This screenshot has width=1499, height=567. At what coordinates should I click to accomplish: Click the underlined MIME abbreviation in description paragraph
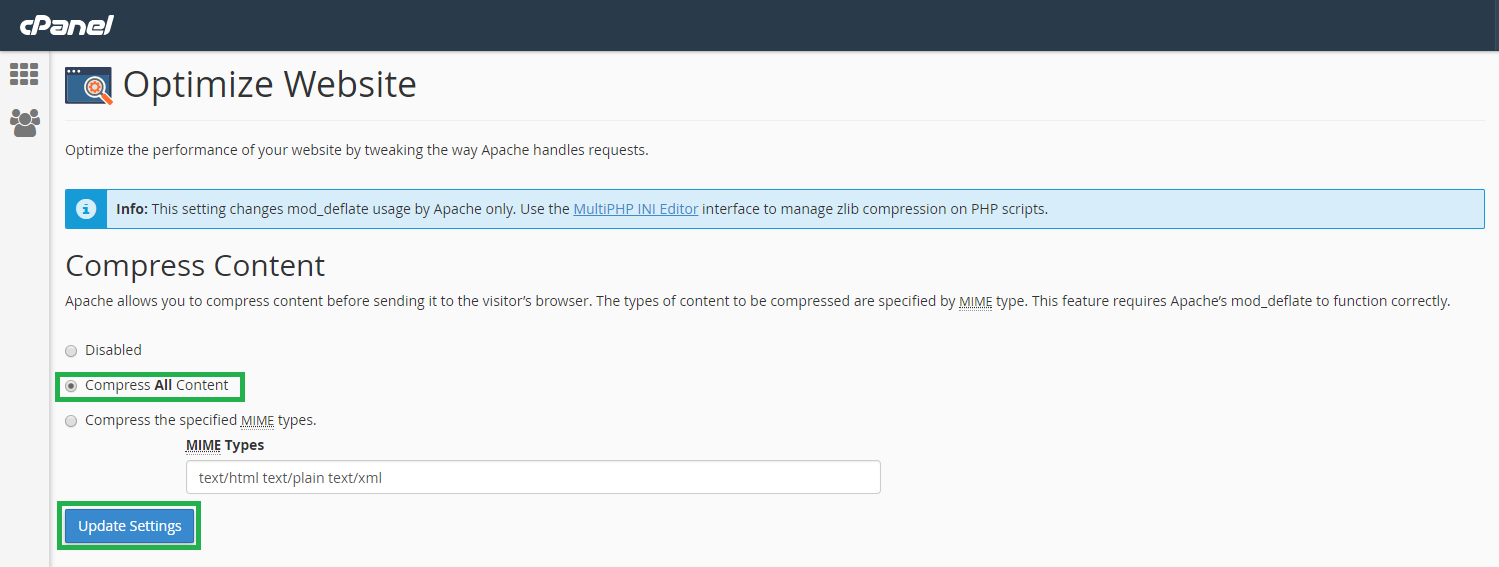pos(975,301)
